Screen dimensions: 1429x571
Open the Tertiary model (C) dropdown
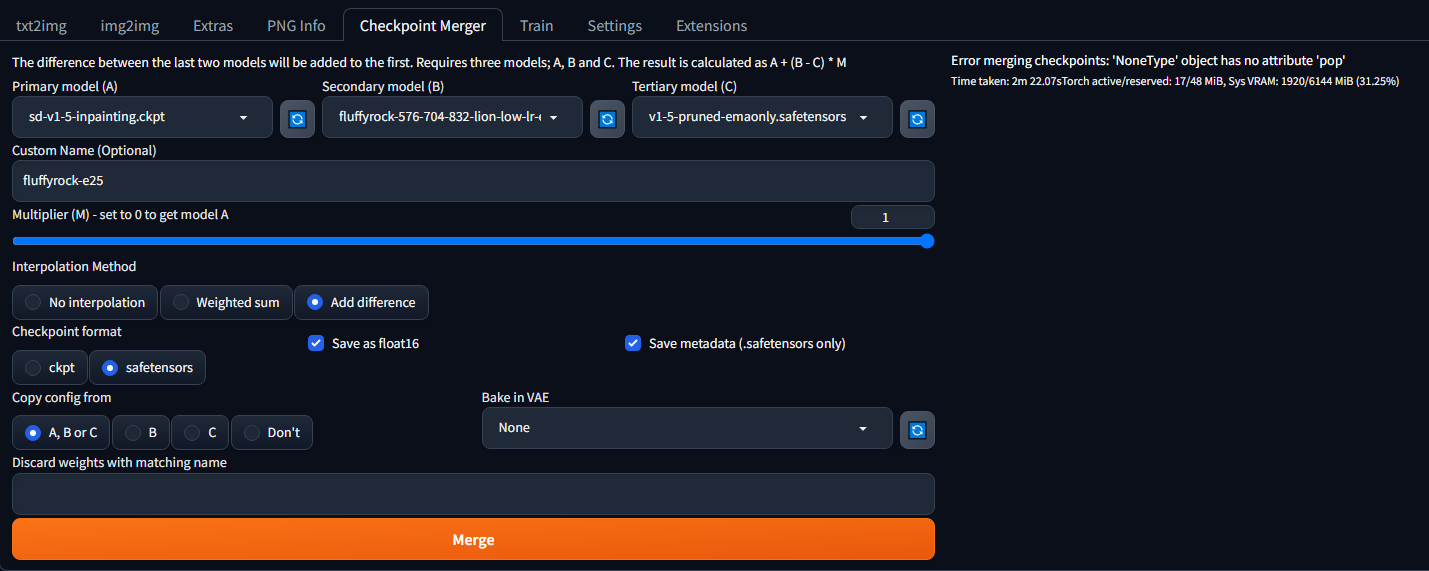coord(762,117)
